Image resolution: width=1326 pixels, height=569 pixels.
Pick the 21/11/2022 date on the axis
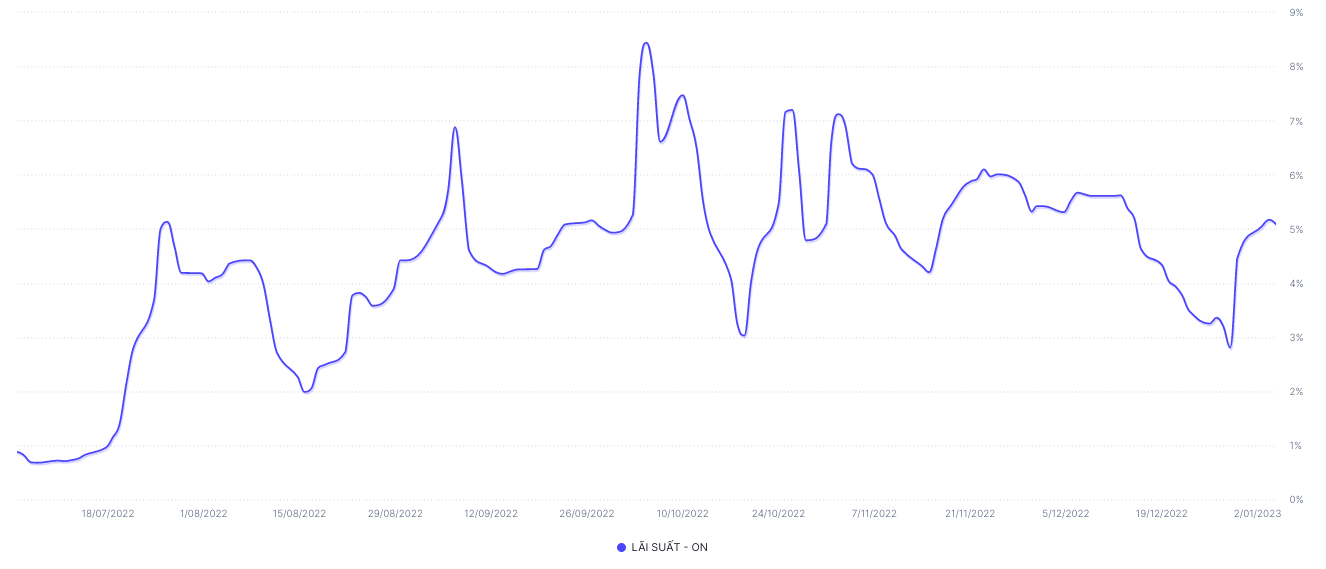point(970,514)
